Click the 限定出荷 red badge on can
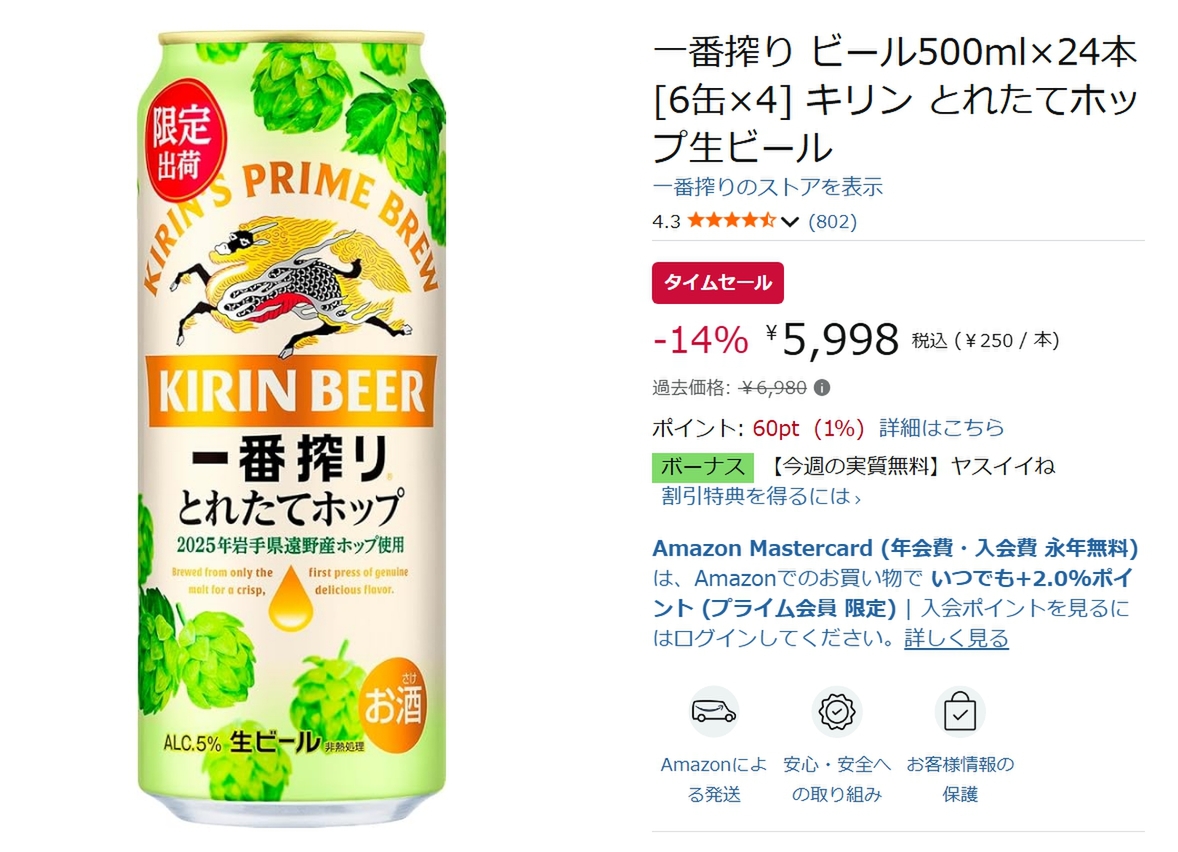1178x852 pixels. [182, 142]
